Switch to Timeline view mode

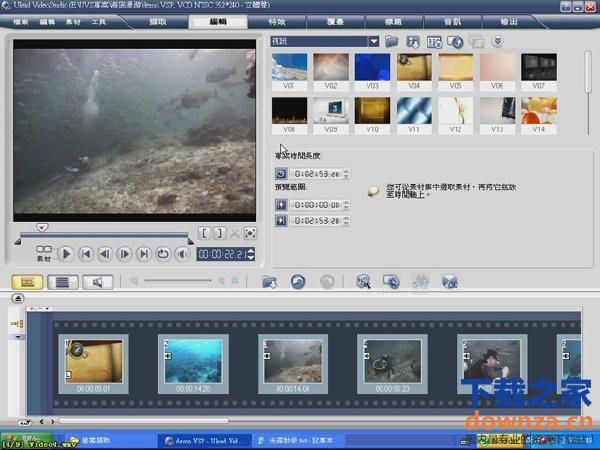[x=62, y=283]
